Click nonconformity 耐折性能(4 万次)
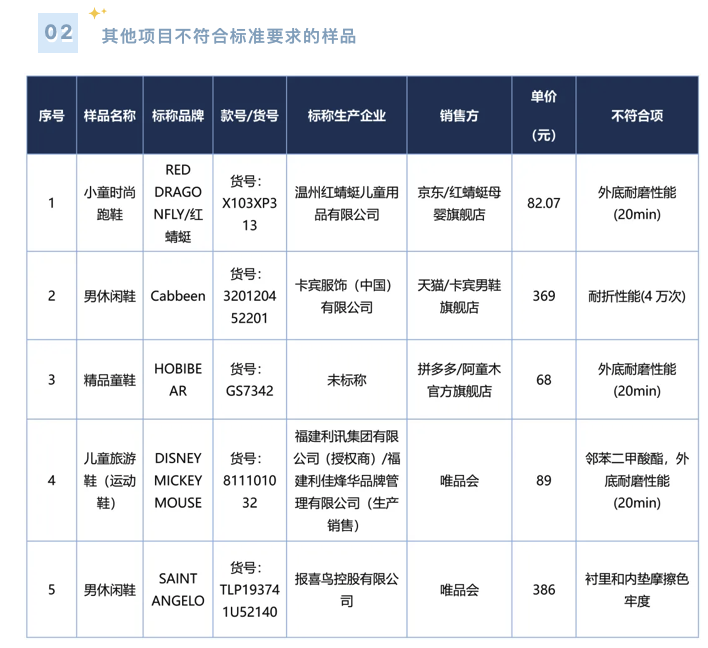The image size is (708, 648). 637,296
